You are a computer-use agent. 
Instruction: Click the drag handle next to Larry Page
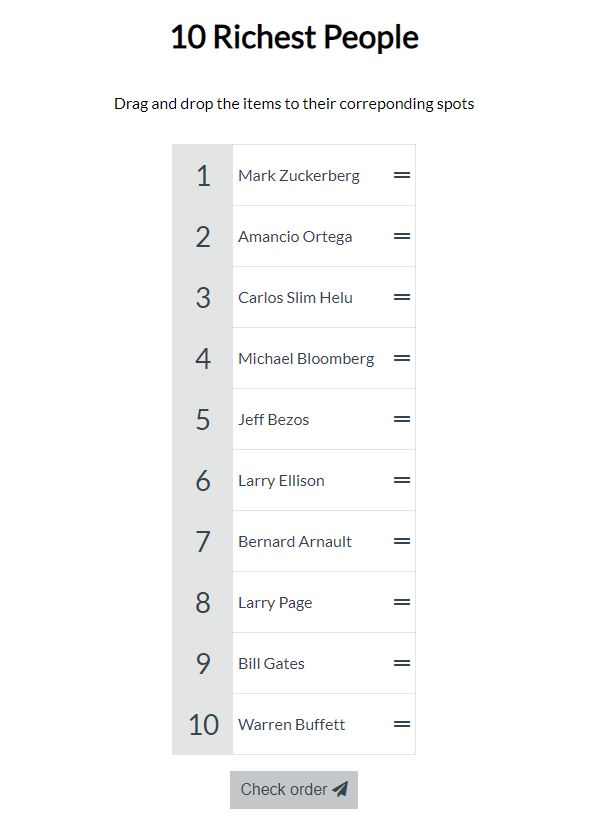[402, 602]
